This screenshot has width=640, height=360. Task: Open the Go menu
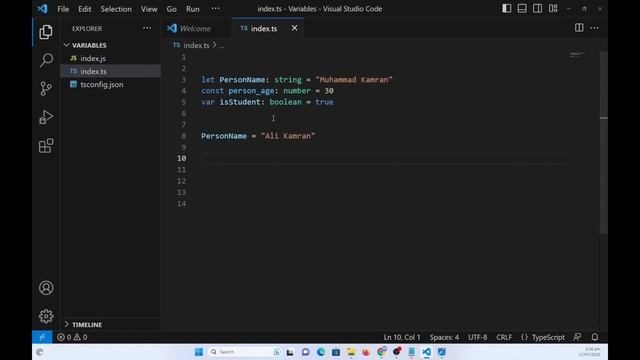171,9
